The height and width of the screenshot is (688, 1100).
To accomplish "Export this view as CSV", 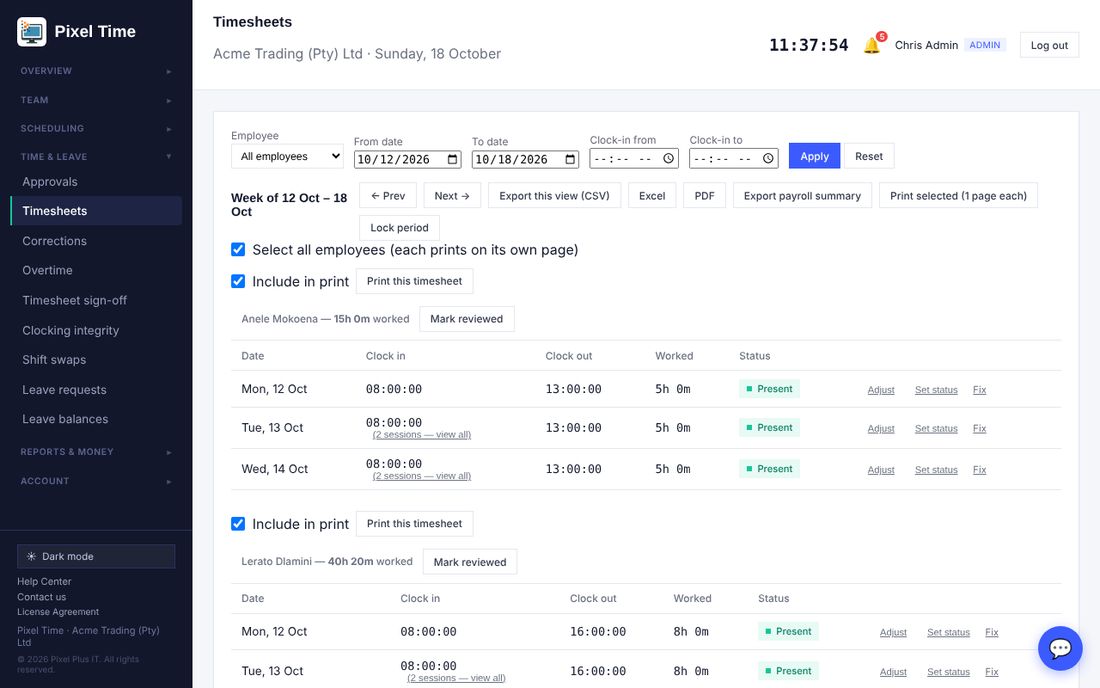I will (x=554, y=196).
